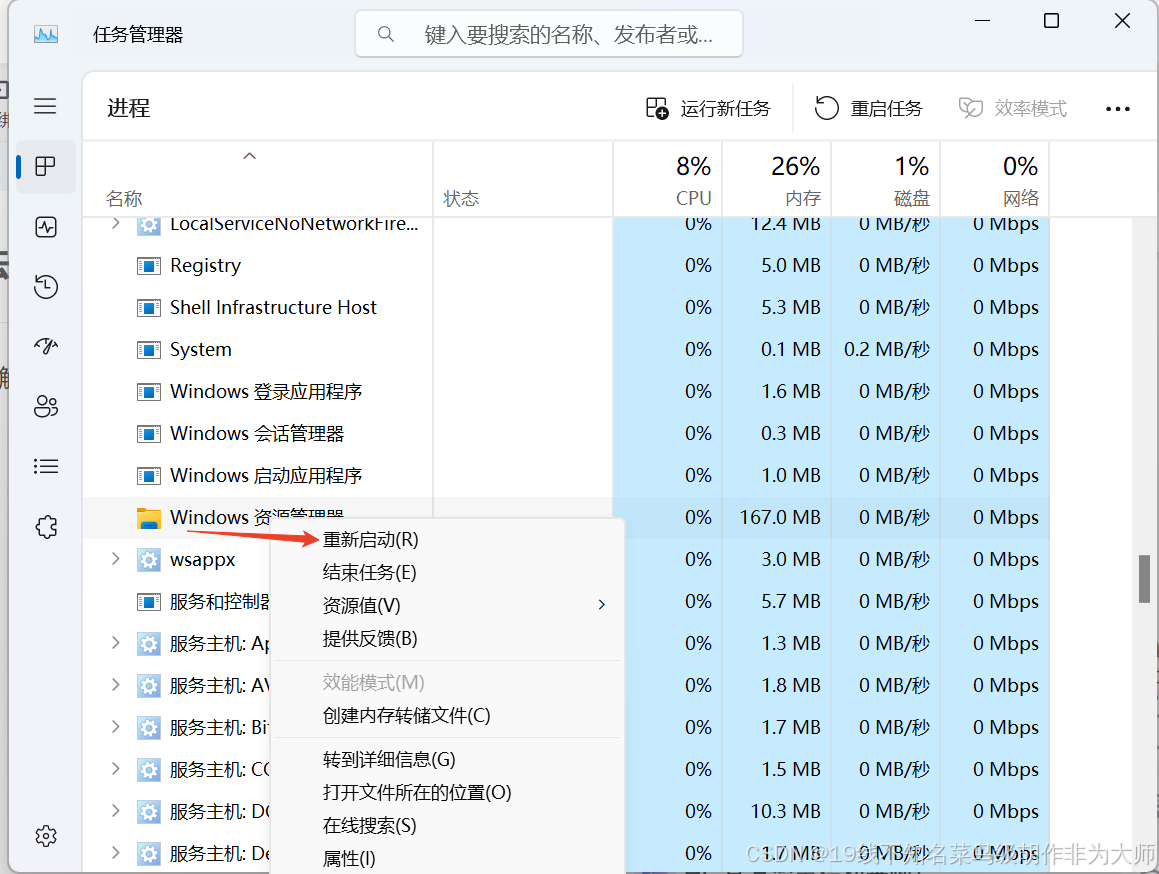Sort by the 网络 column header
This screenshot has height=874, width=1159.
[995, 180]
